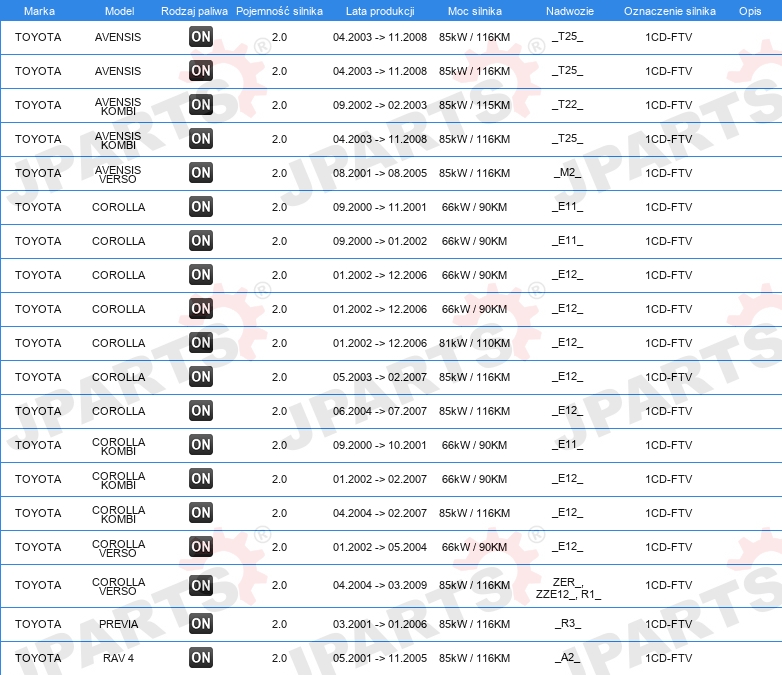The width and height of the screenshot is (782, 675).
Task: Click the ON badge in the Corolla Kombi 09.2000 -> 10.2001 row
Action: tap(201, 445)
